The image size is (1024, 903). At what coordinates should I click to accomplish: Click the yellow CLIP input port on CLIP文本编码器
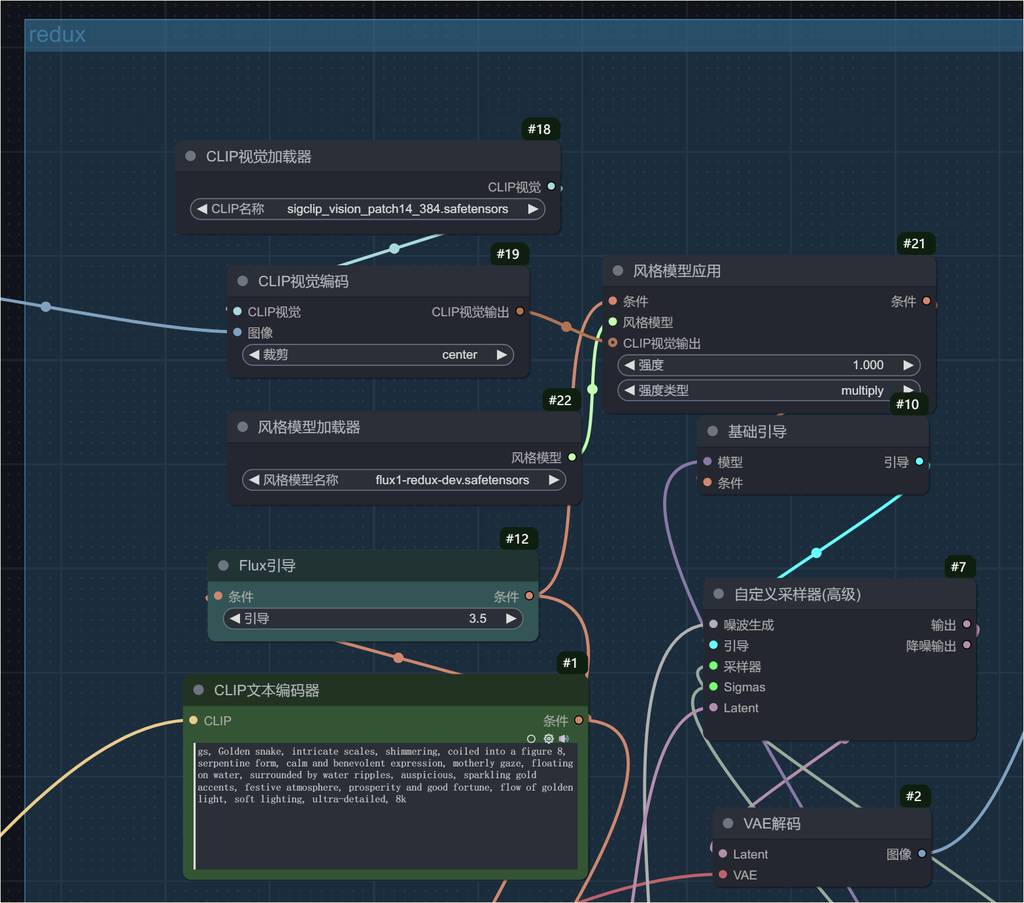193,720
